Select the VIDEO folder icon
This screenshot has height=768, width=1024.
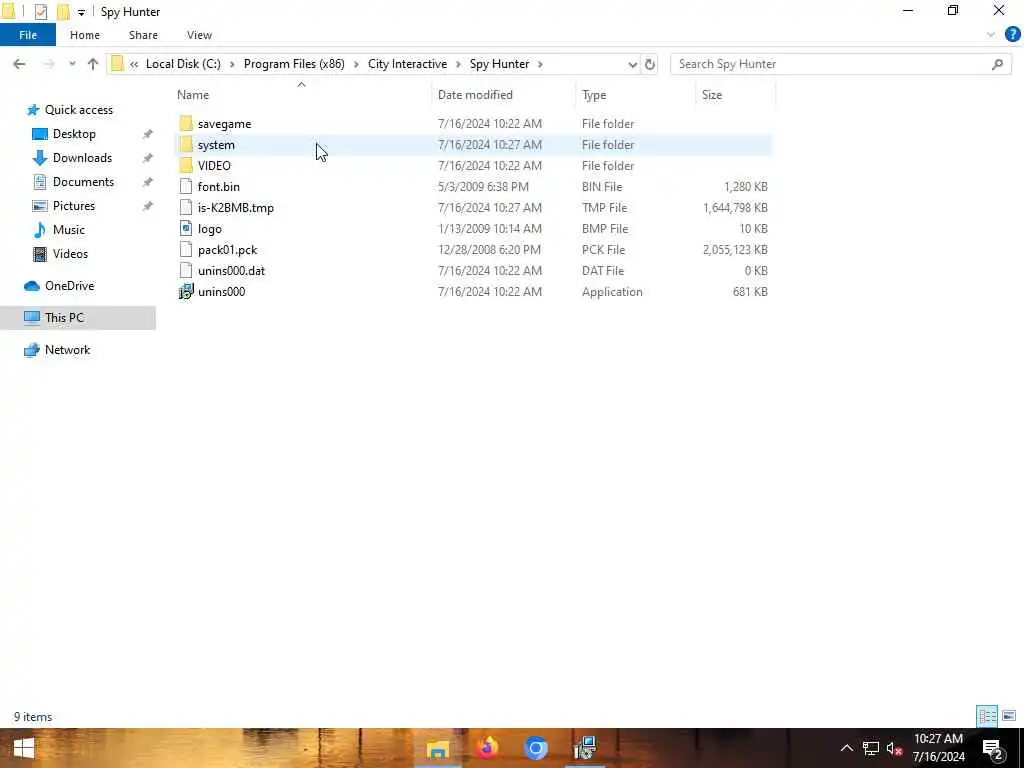pyautogui.click(x=186, y=165)
